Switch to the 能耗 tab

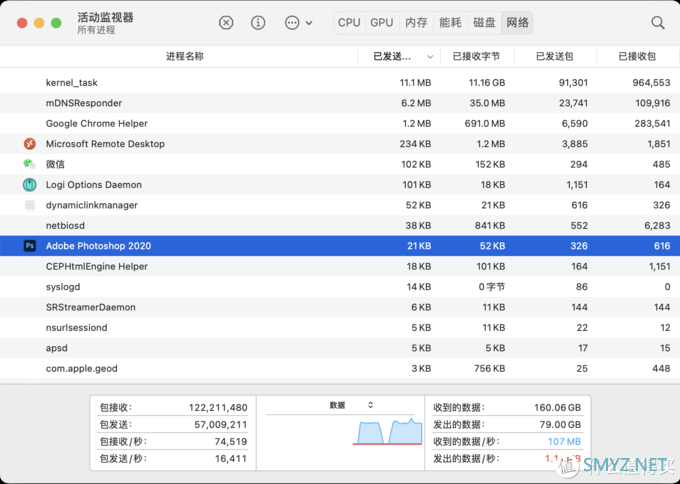pyautogui.click(x=450, y=23)
